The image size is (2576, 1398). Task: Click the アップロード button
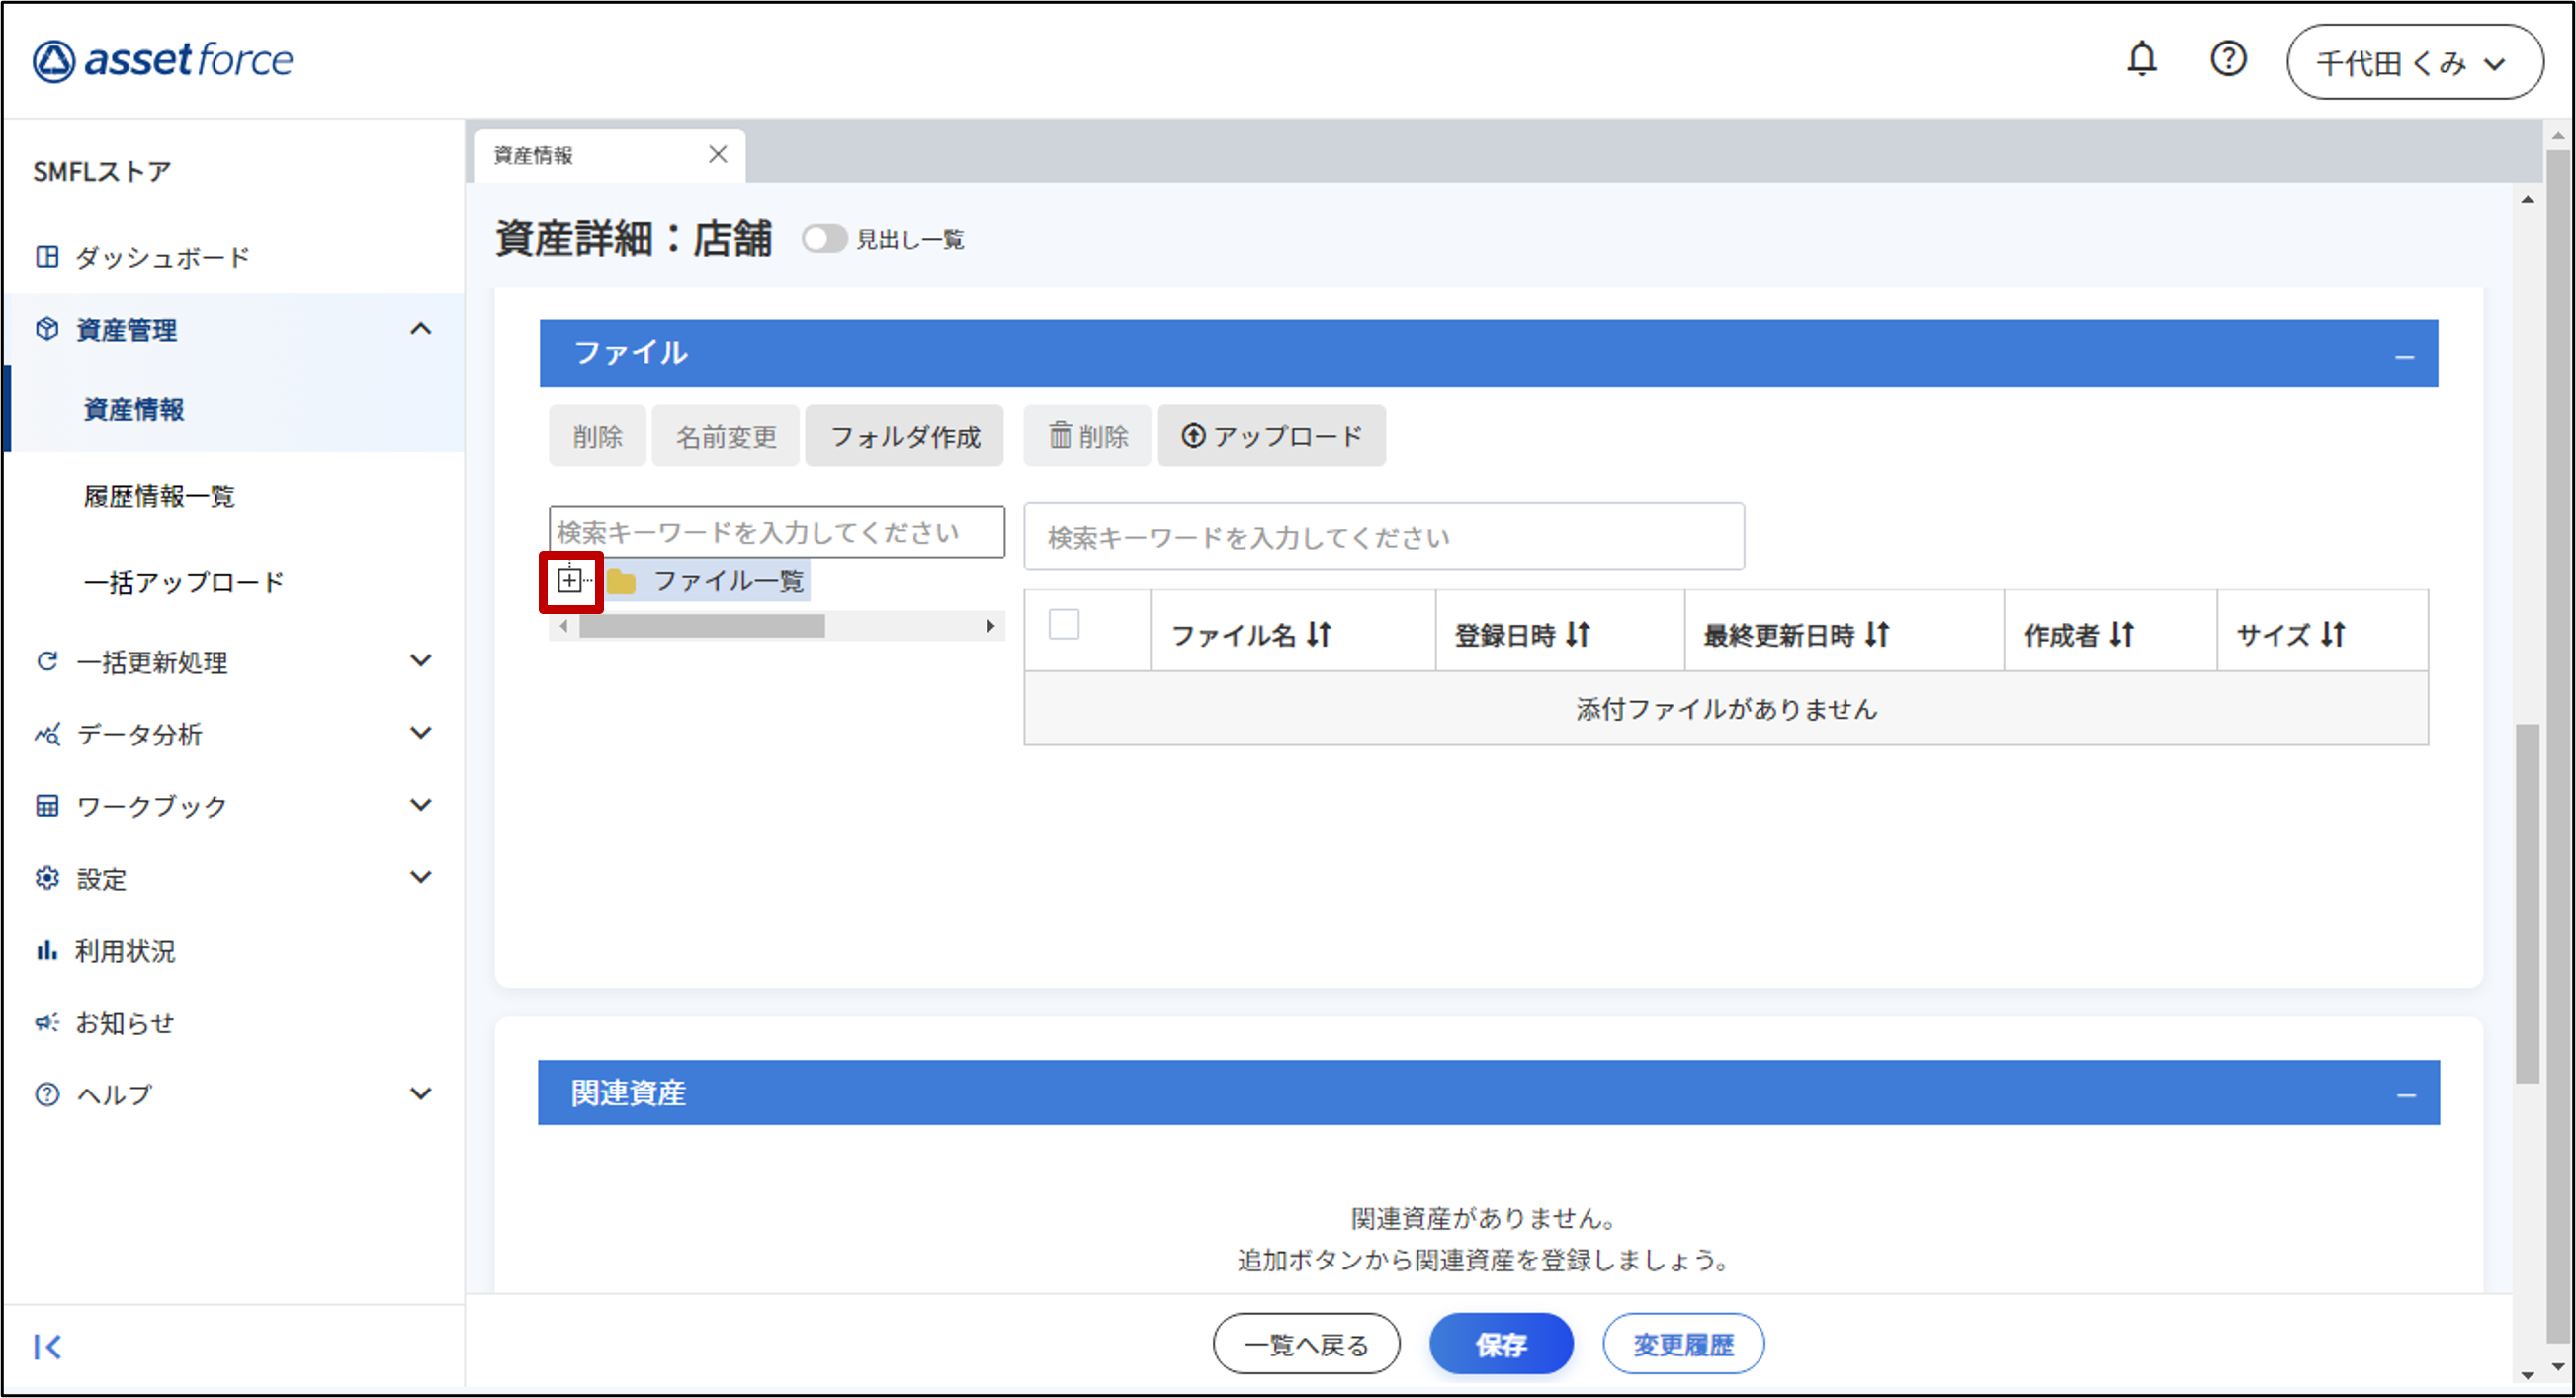[1271, 436]
